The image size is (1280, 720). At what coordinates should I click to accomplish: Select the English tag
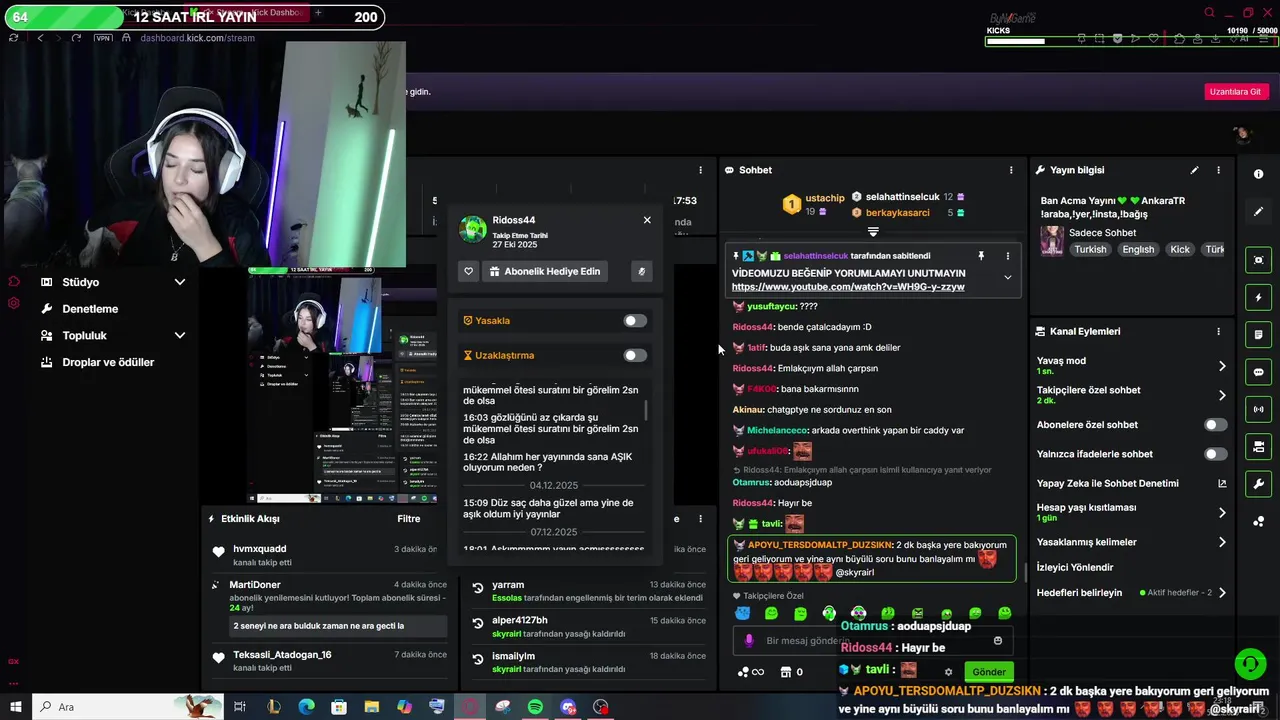(1138, 250)
